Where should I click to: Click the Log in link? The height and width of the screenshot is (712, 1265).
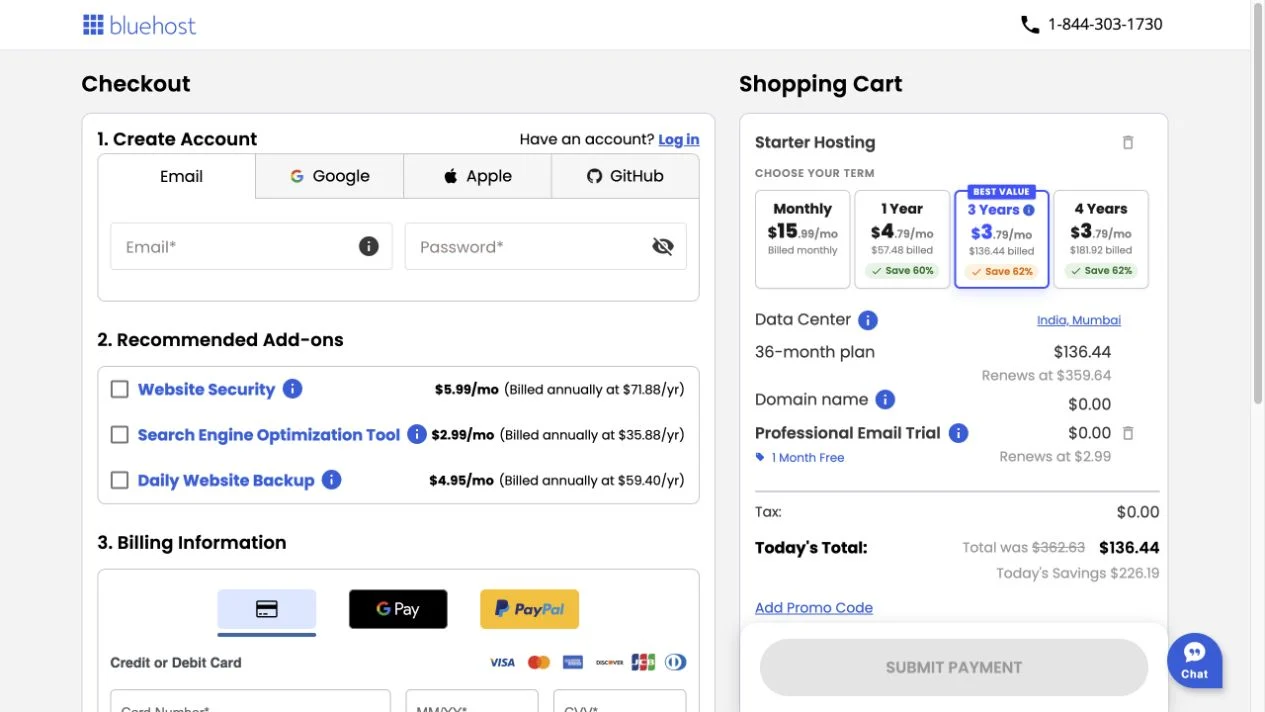coord(679,139)
